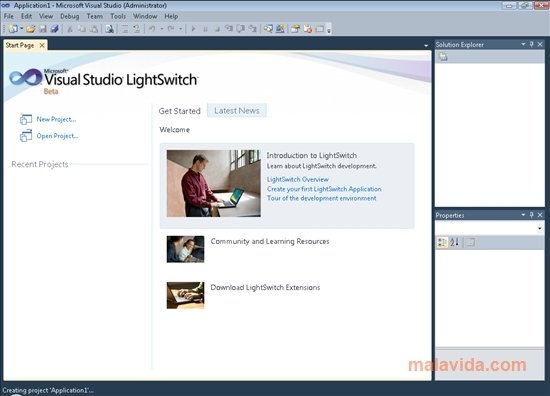The image size is (550, 396).
Task: Click the Open Project... link
Action: pos(58,136)
